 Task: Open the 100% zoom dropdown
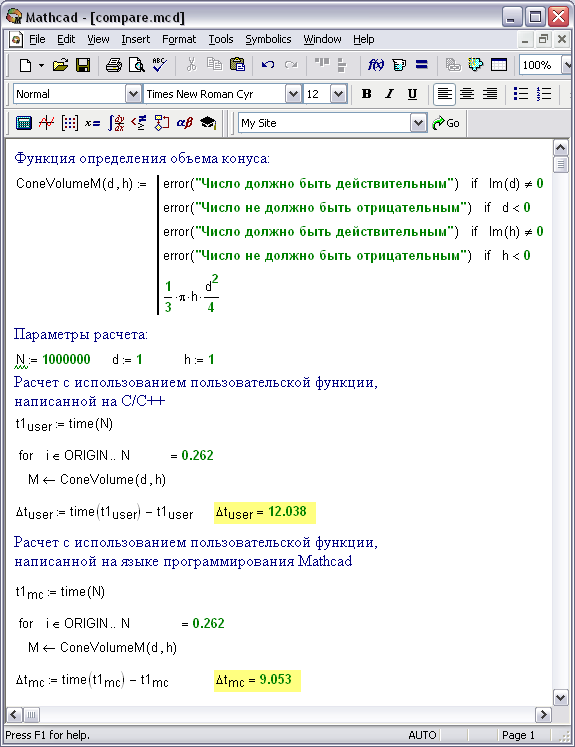point(567,65)
